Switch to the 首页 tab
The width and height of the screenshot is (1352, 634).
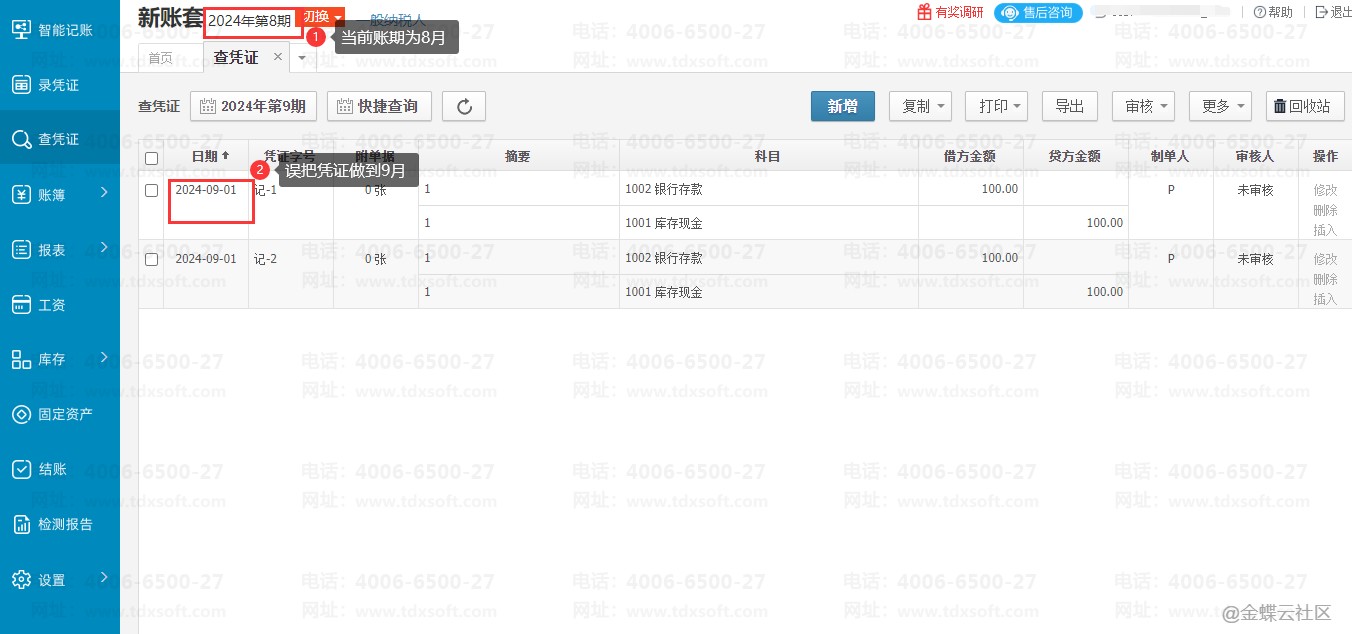pos(160,58)
